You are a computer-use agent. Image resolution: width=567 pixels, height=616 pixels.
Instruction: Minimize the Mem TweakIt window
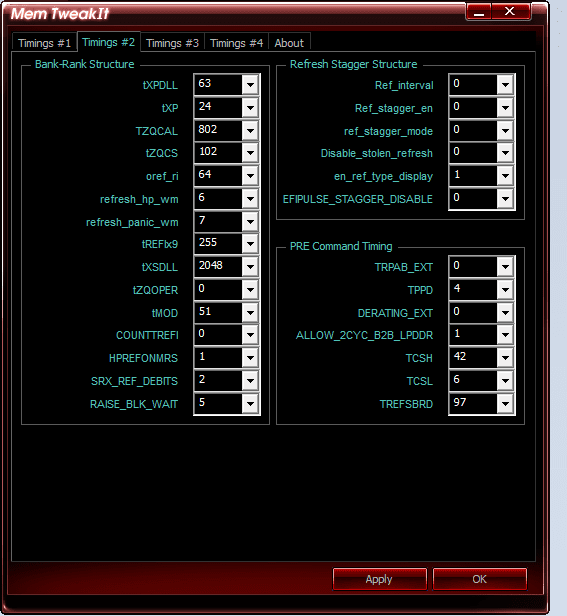click(x=479, y=11)
